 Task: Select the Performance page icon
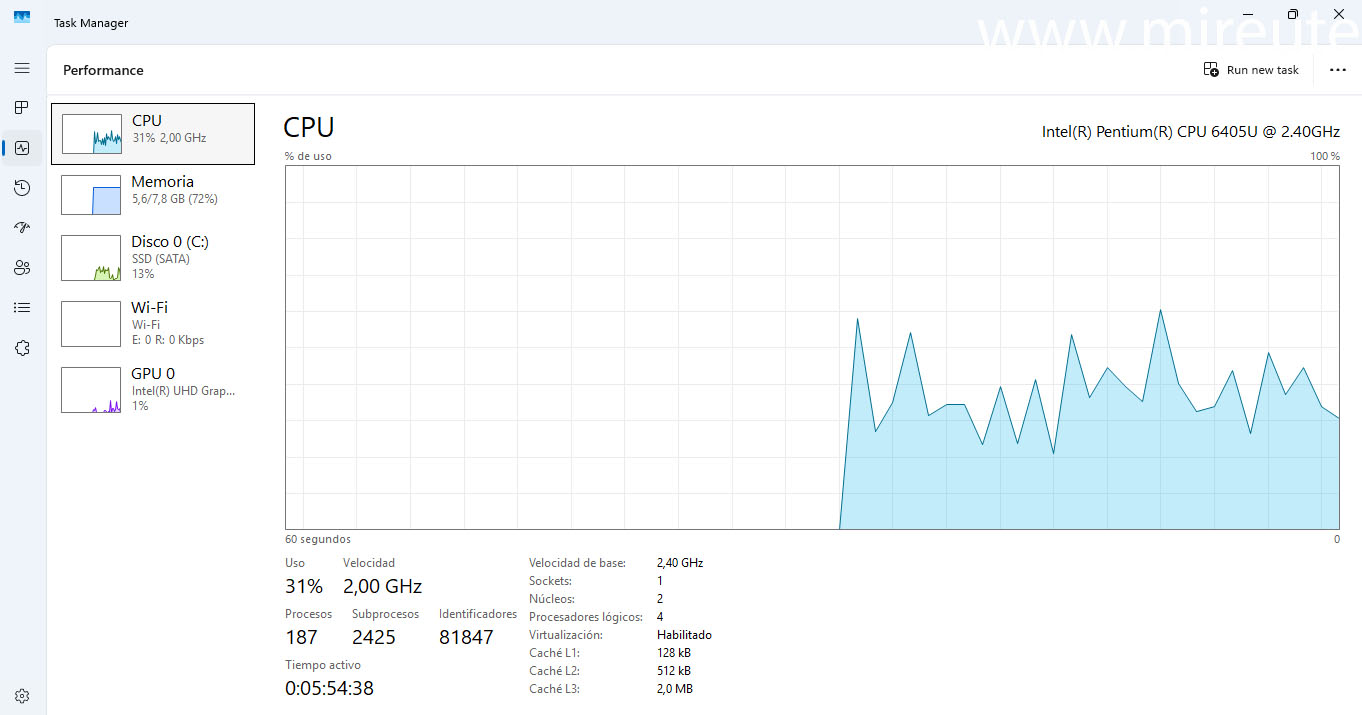(x=22, y=148)
